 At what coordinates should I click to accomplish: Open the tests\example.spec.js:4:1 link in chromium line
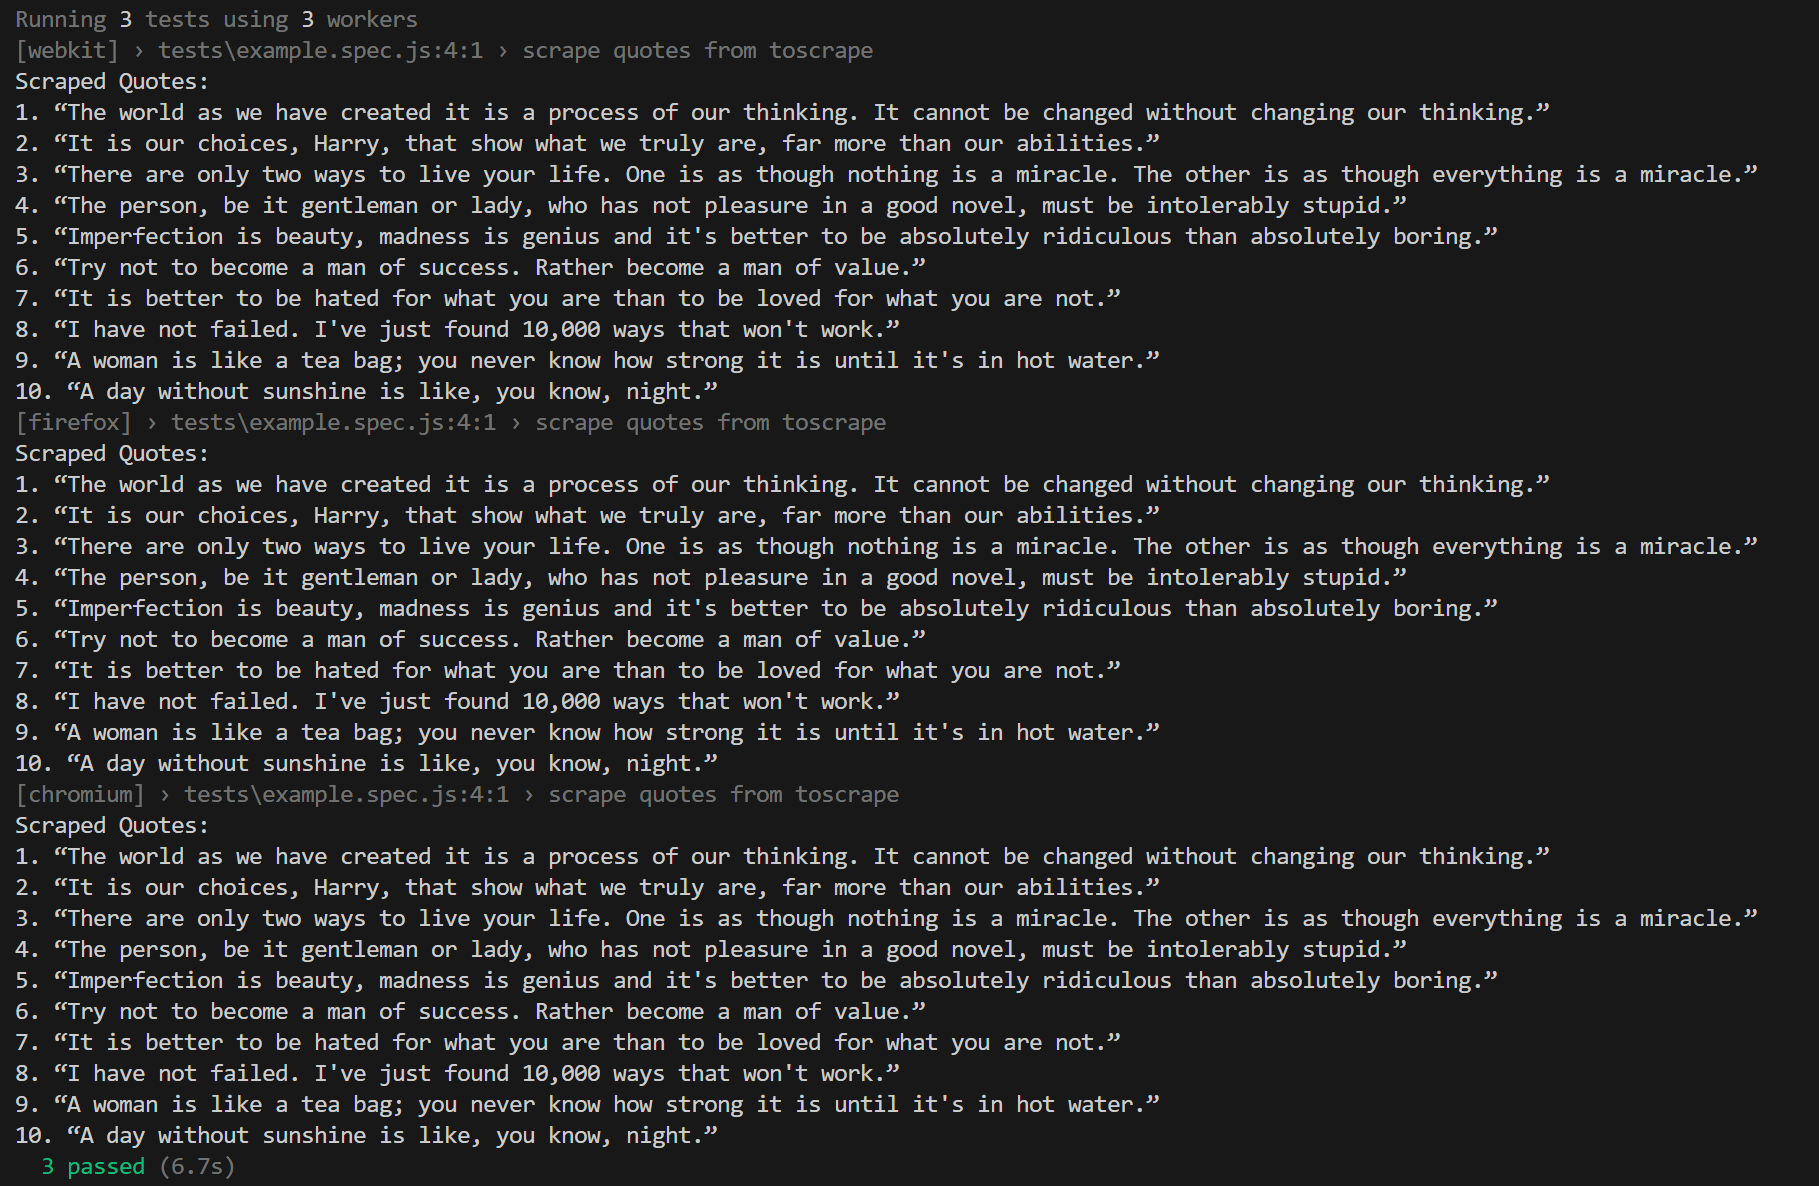click(x=346, y=795)
